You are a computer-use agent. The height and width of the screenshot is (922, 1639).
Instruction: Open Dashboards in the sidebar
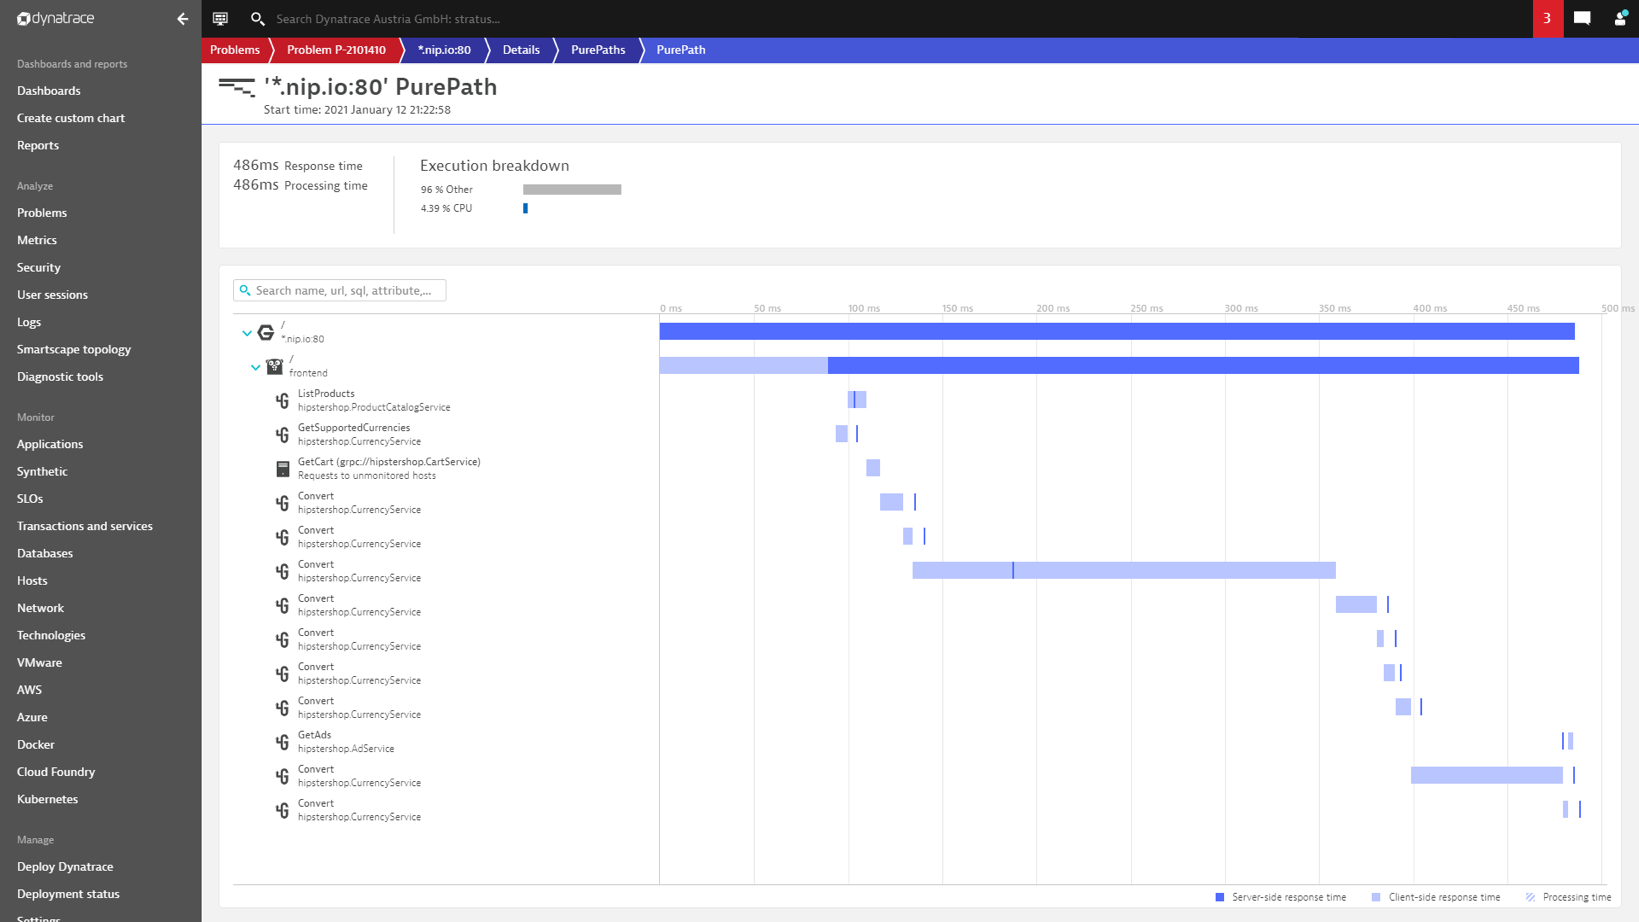(49, 91)
